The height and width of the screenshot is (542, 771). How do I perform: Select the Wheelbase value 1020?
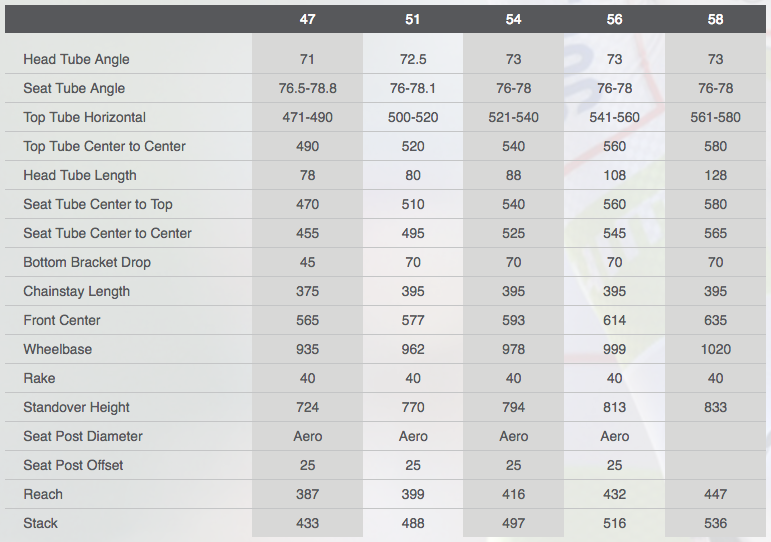(x=716, y=349)
